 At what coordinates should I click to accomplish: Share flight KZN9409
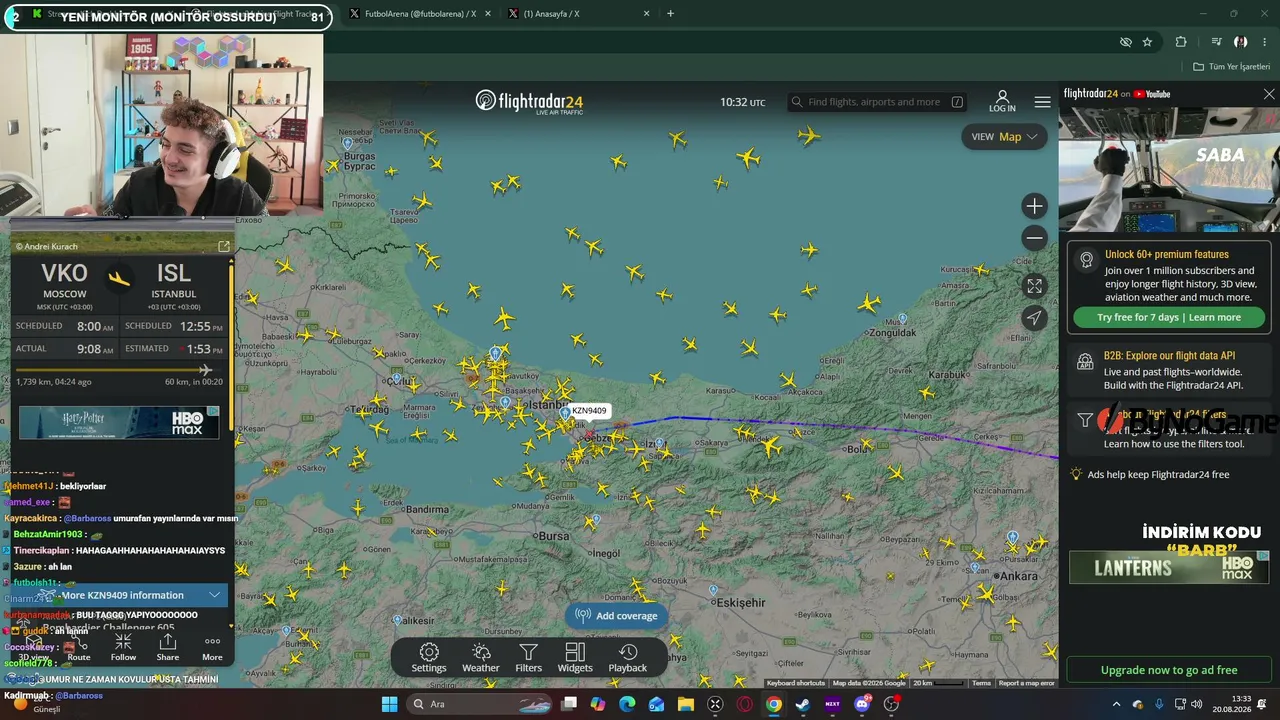tap(168, 647)
